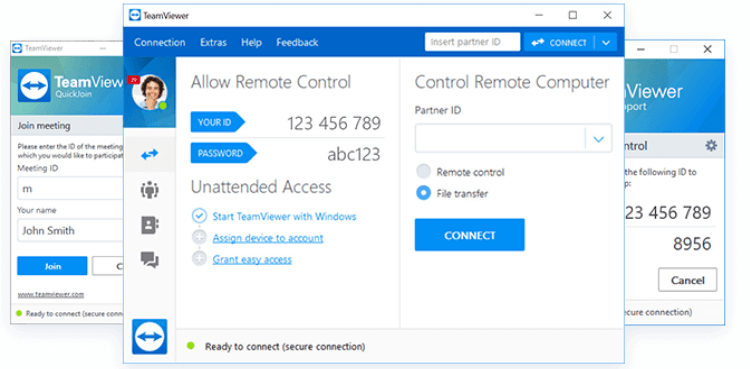This screenshot has width=750, height=369.
Task: Click the Start TeamViewer with Windows text
Action: click(x=285, y=216)
